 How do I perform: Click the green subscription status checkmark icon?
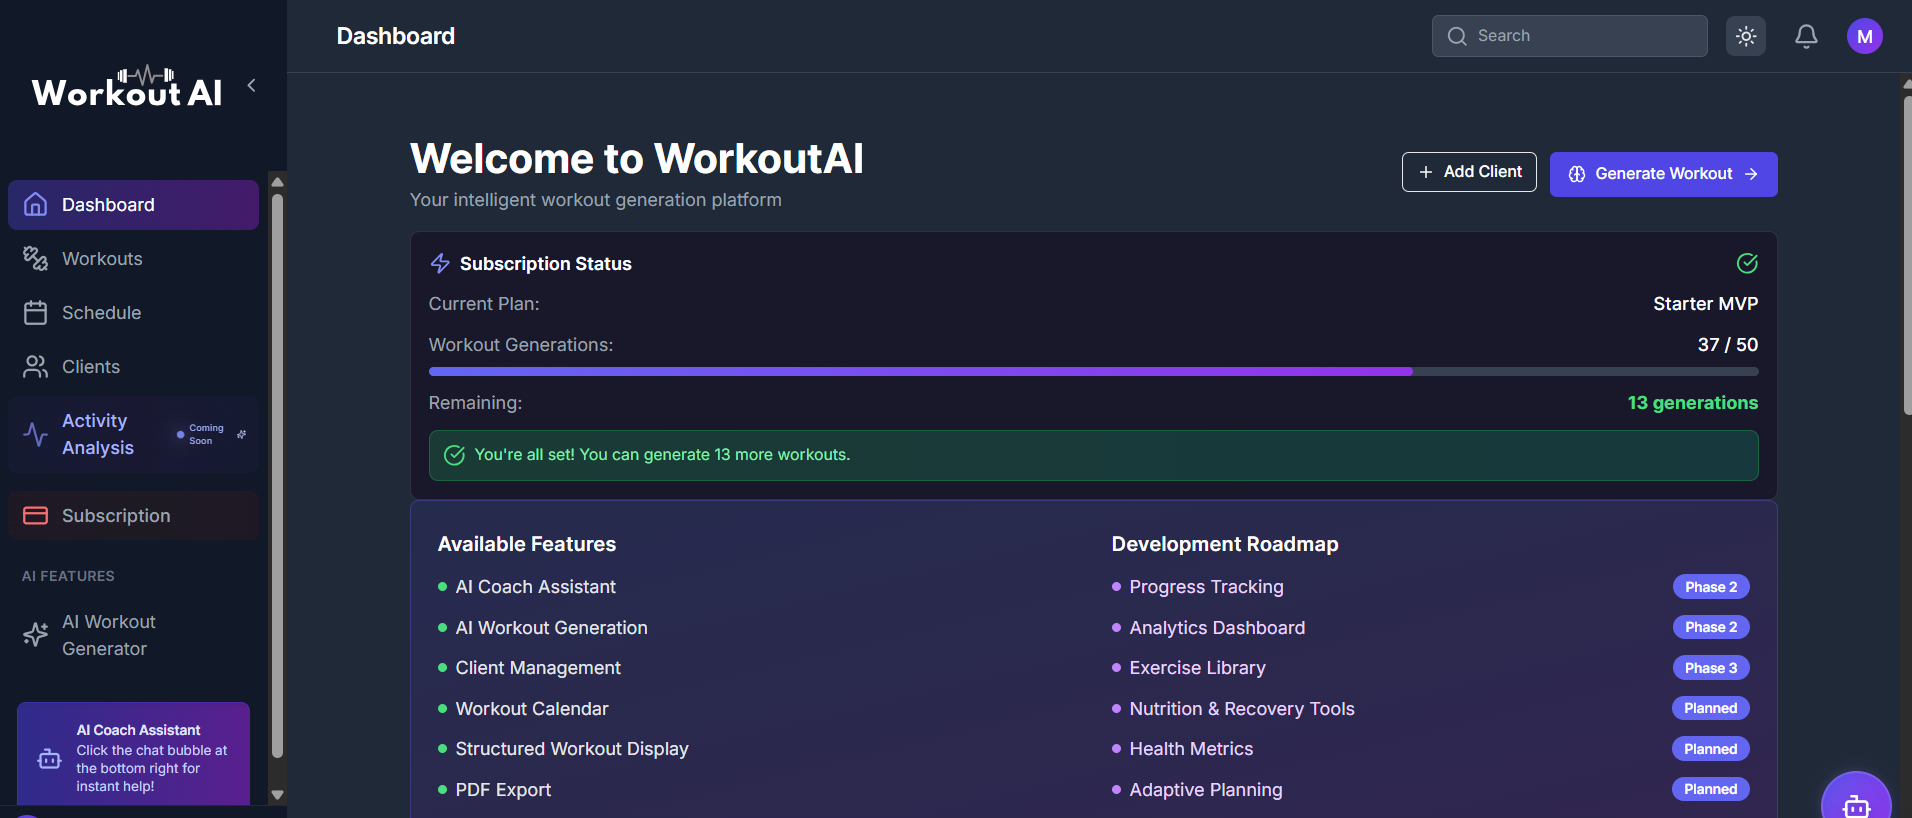tap(1747, 263)
